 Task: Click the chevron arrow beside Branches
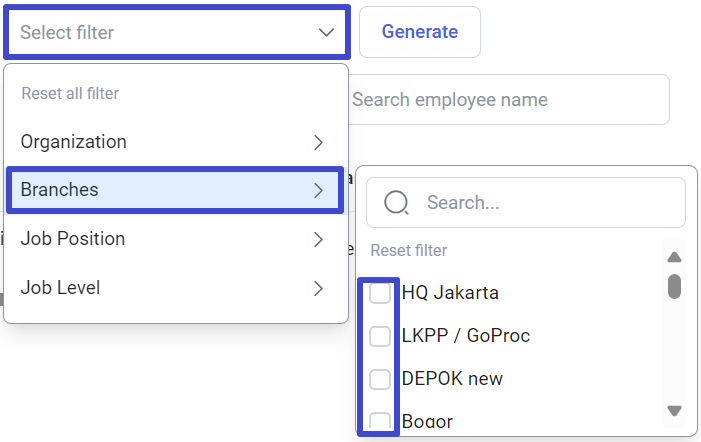tap(318, 190)
